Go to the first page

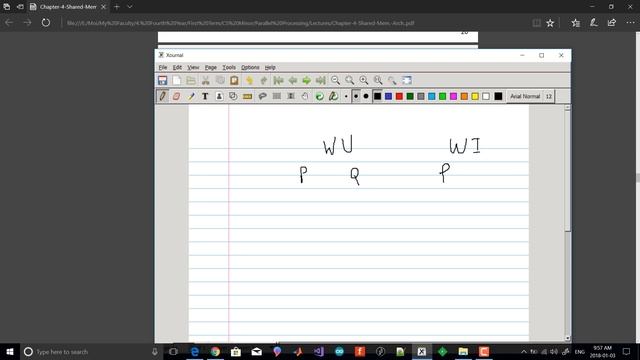point(278,80)
